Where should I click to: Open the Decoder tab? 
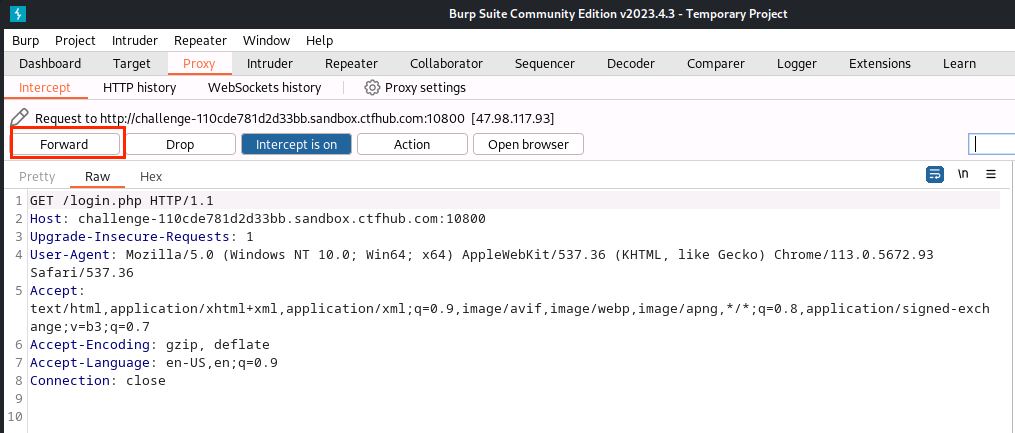(x=630, y=63)
